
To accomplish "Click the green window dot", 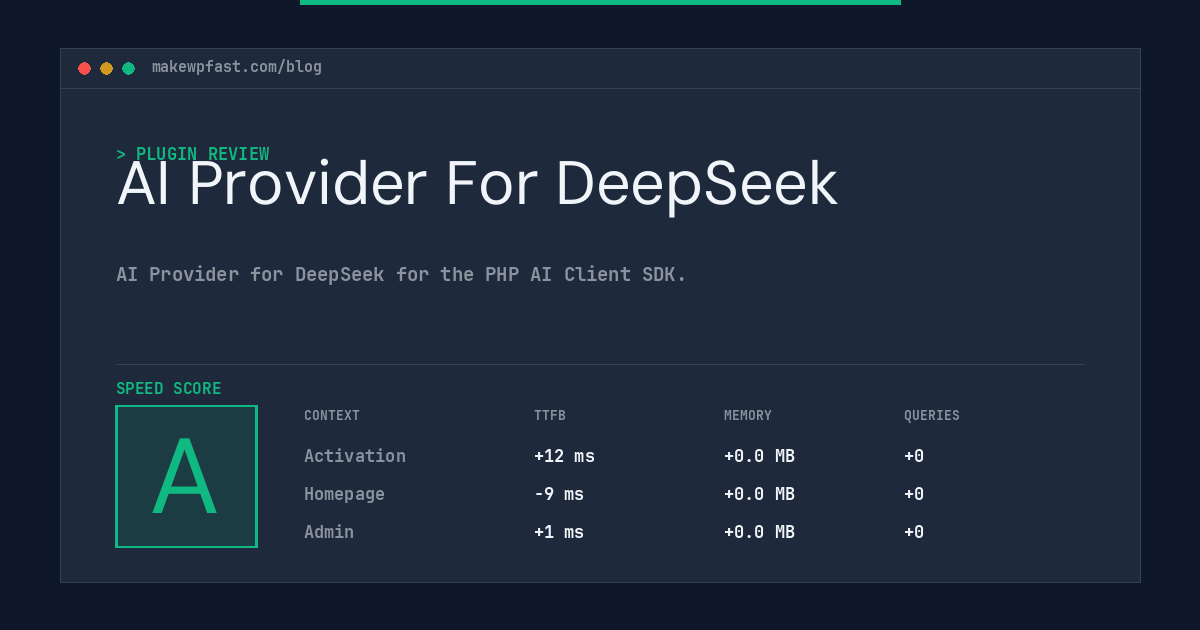I will pos(128,68).
